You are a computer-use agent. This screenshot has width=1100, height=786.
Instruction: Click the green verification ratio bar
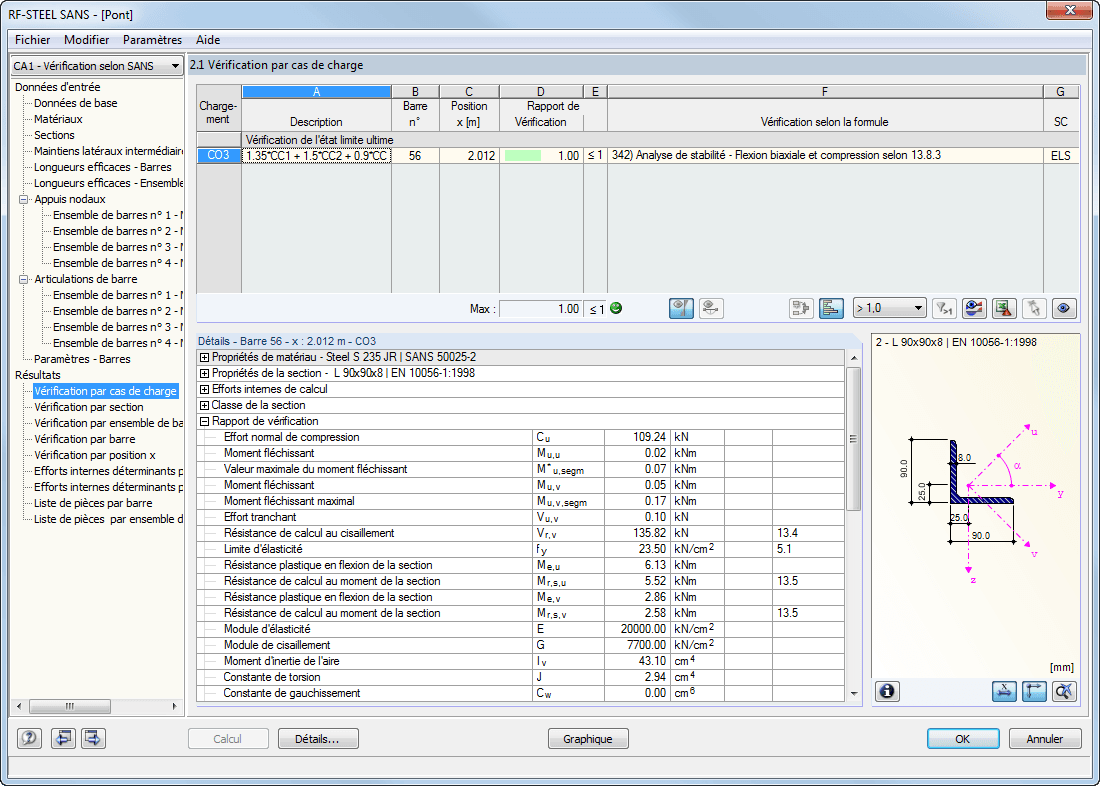(x=523, y=156)
